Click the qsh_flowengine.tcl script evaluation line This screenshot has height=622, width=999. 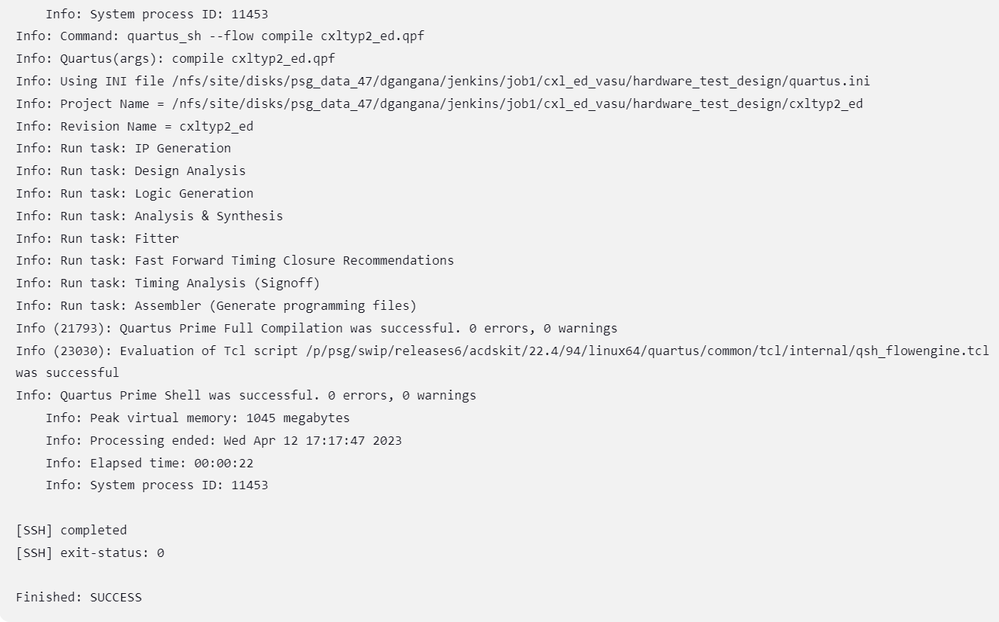(502, 350)
